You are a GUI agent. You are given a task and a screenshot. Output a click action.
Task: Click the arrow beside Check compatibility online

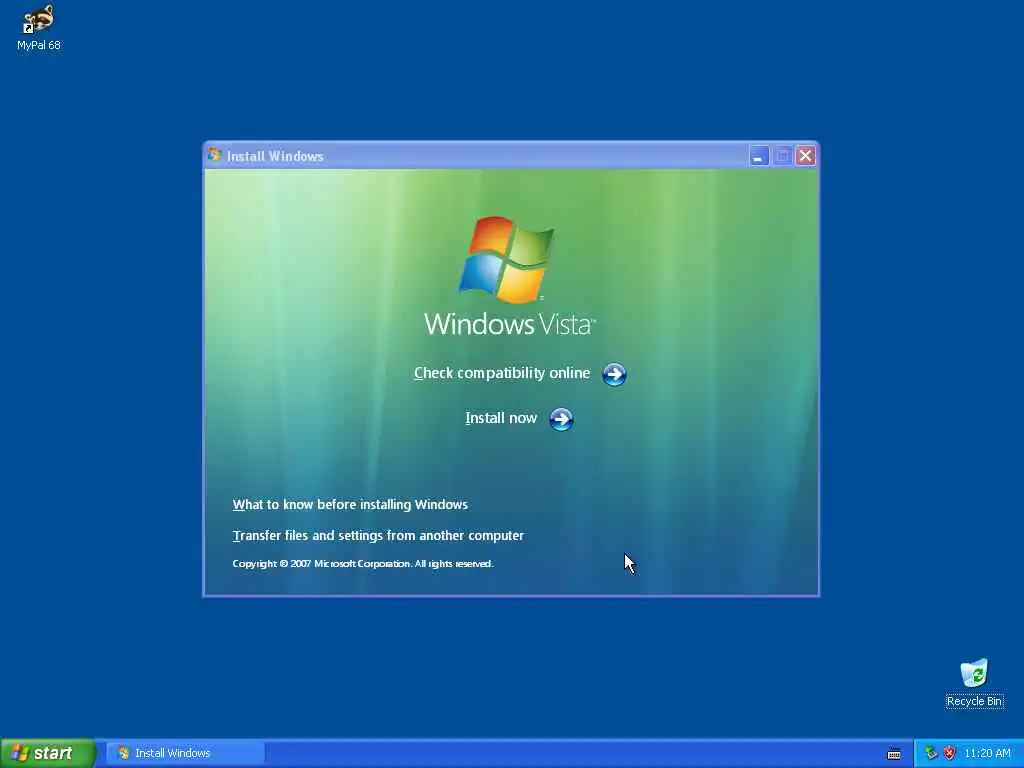(614, 374)
